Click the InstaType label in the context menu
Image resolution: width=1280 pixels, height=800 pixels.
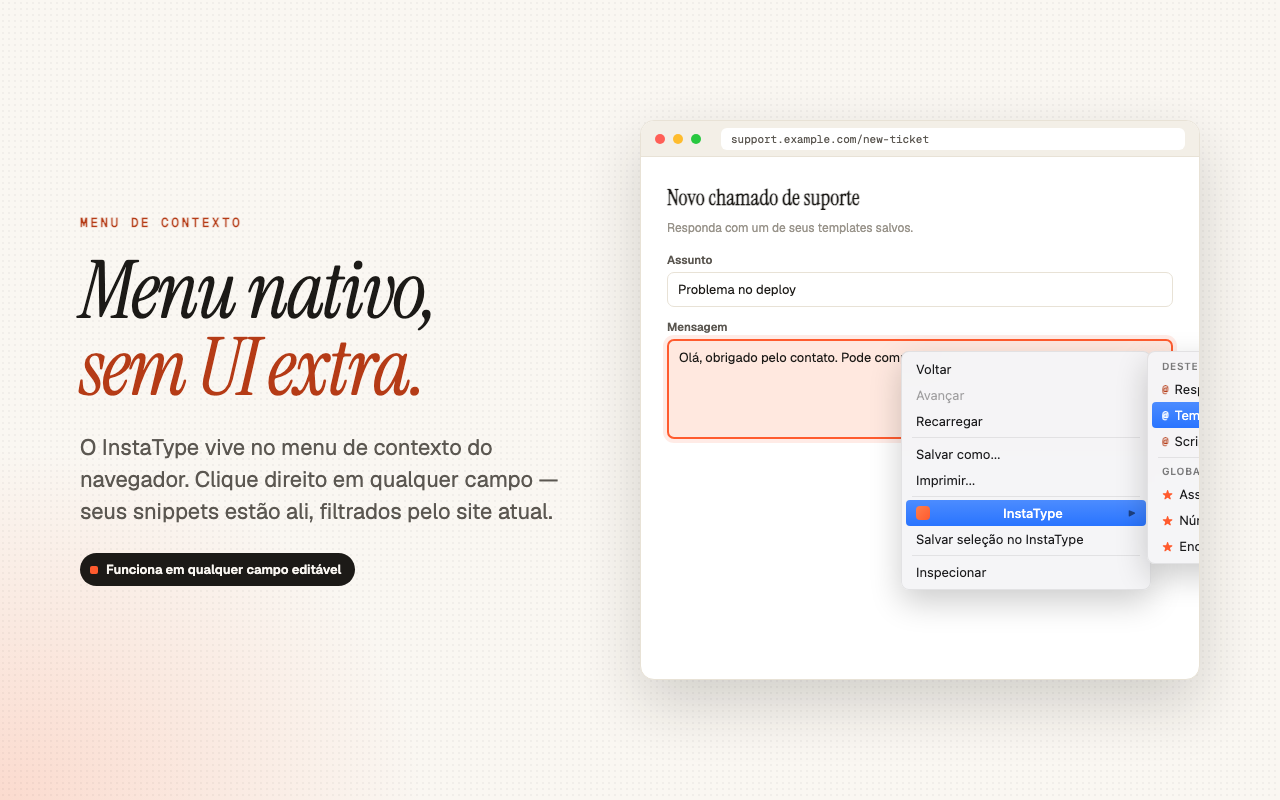1032,513
